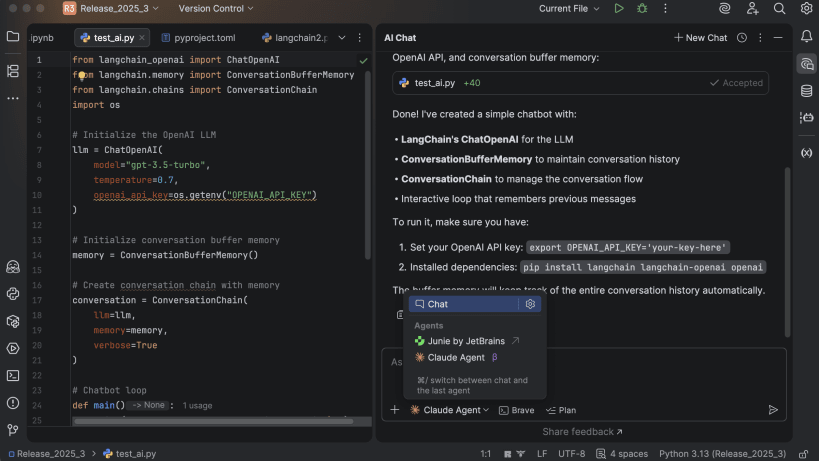Show more tool windows ellipsis in left sidebar
The height and width of the screenshot is (461, 819).
click(x=13, y=98)
